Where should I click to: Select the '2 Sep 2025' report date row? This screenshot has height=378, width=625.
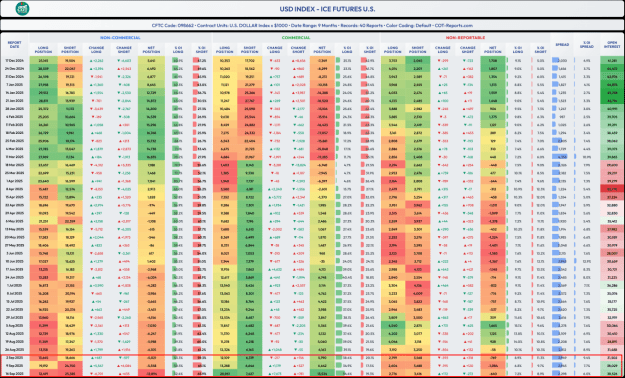(x=313, y=358)
